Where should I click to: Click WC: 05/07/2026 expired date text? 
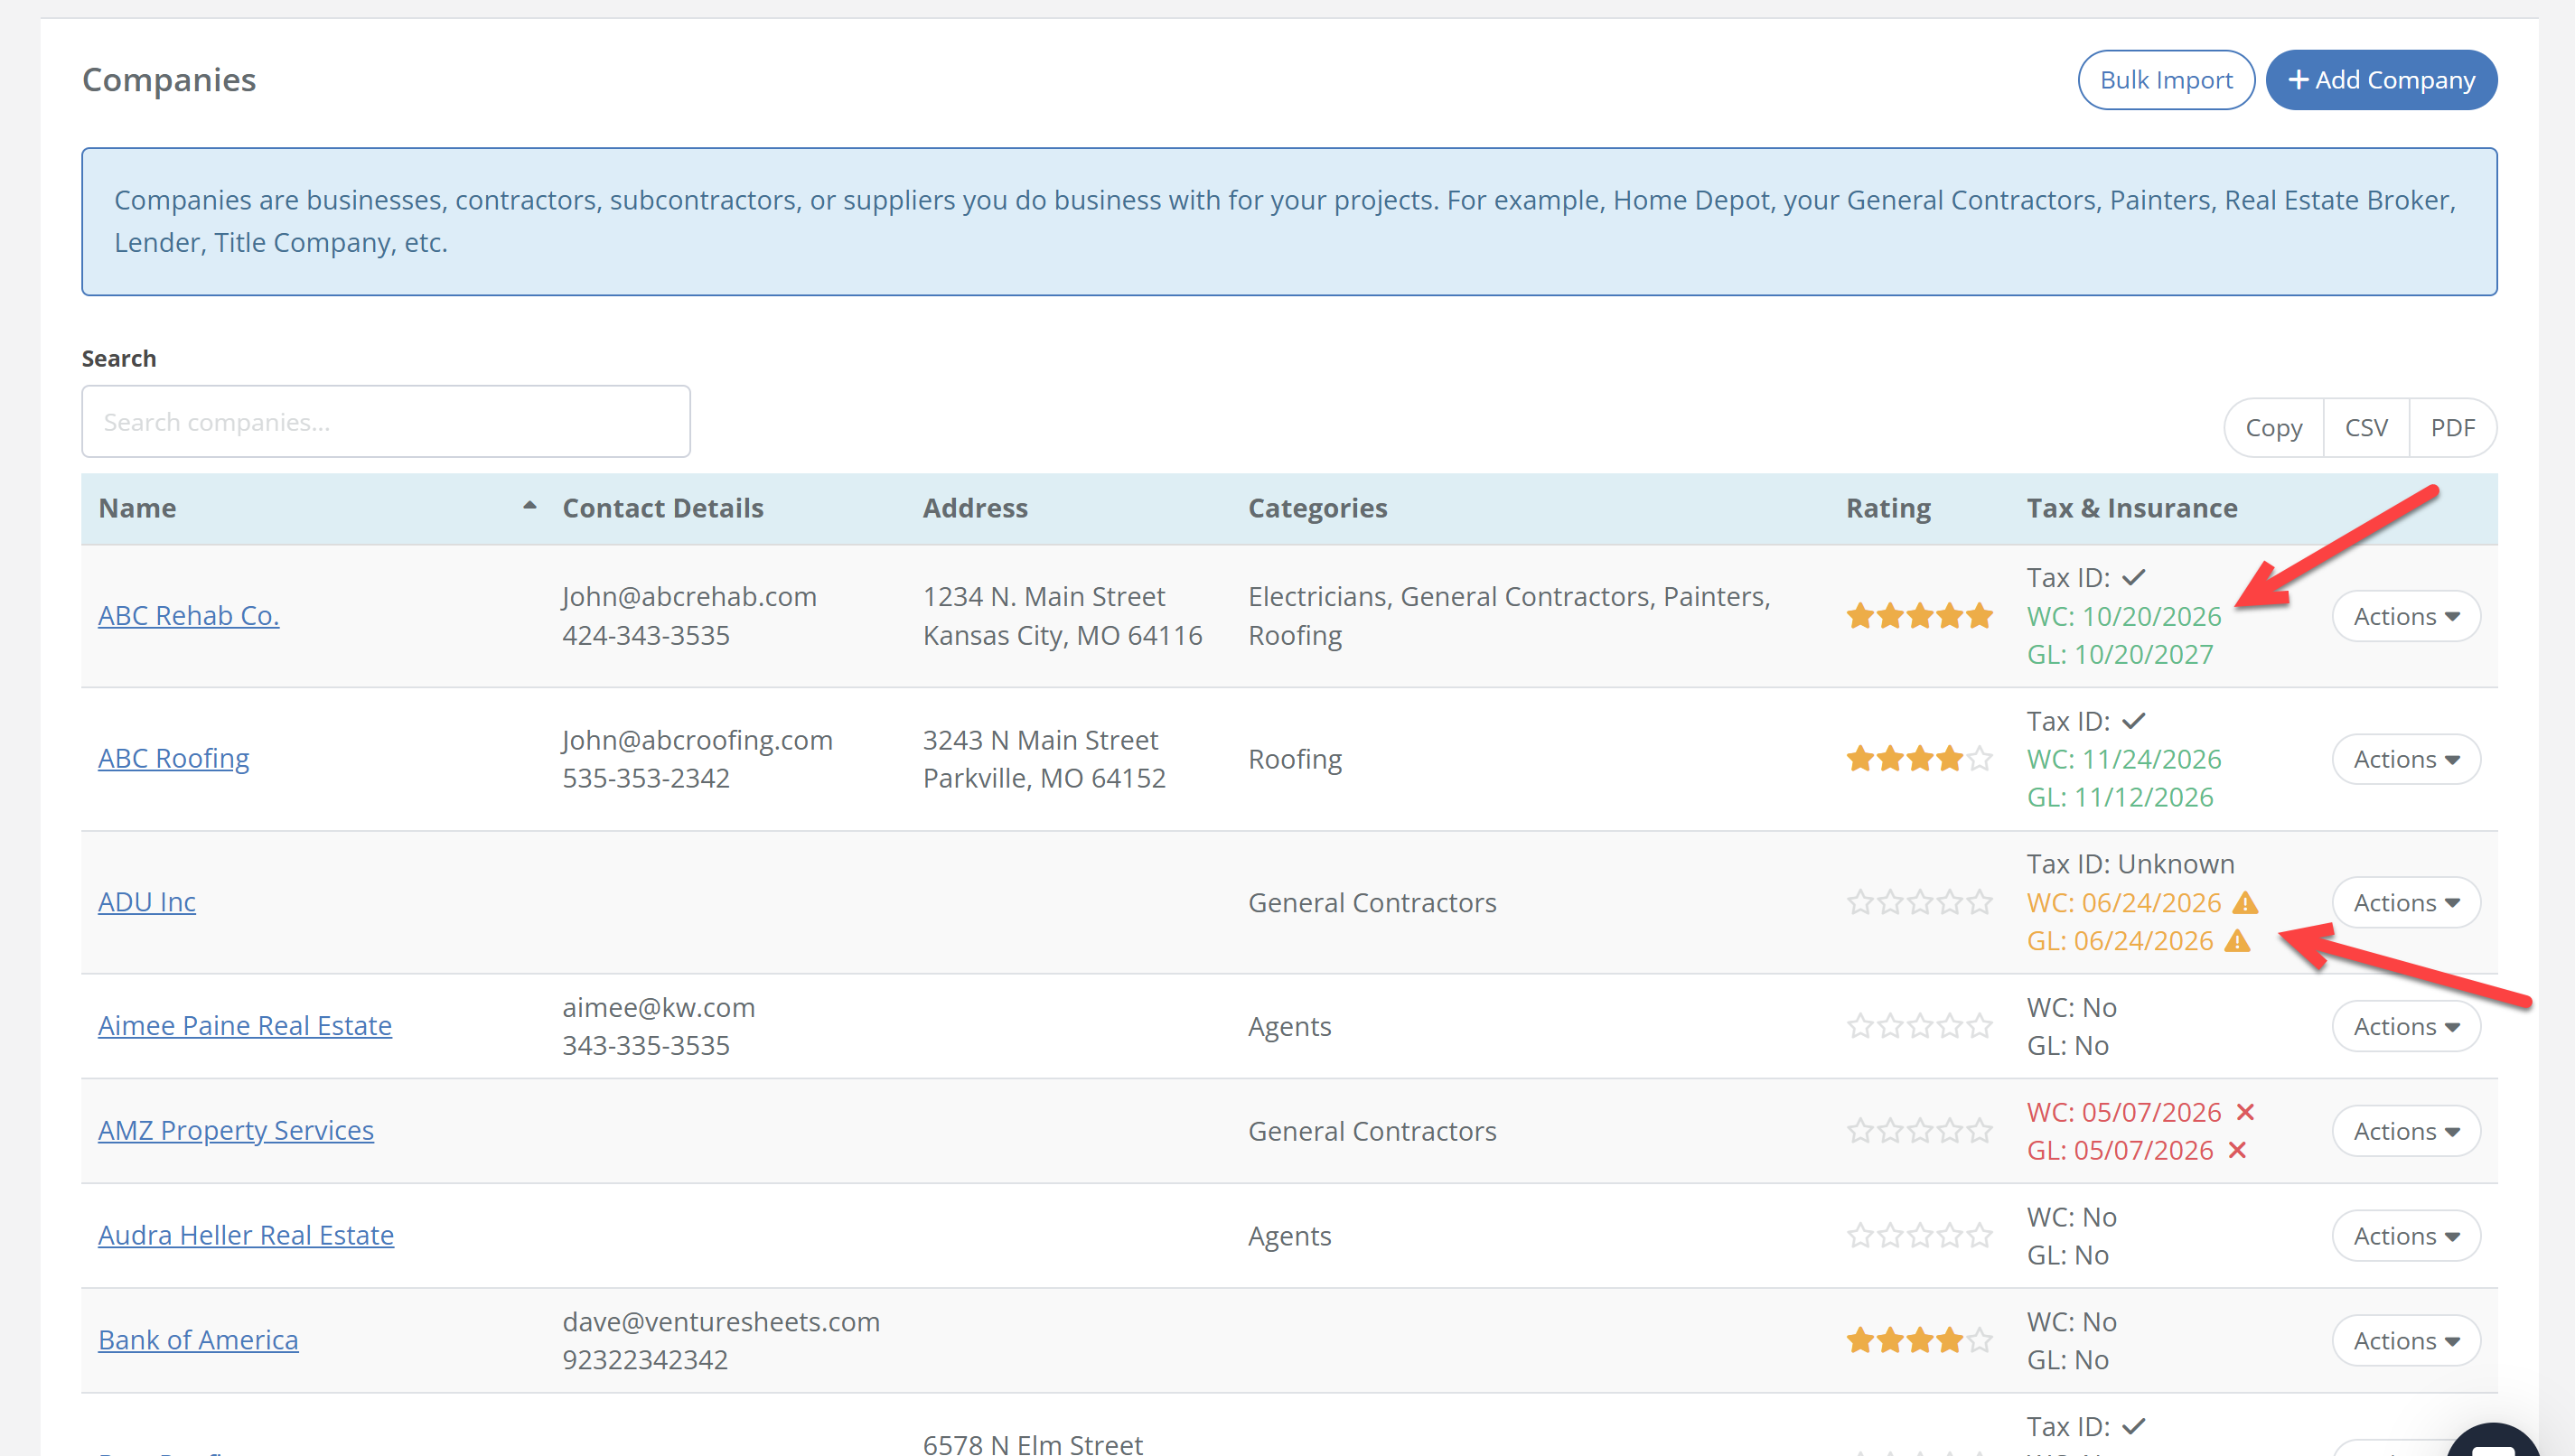(x=2124, y=1112)
